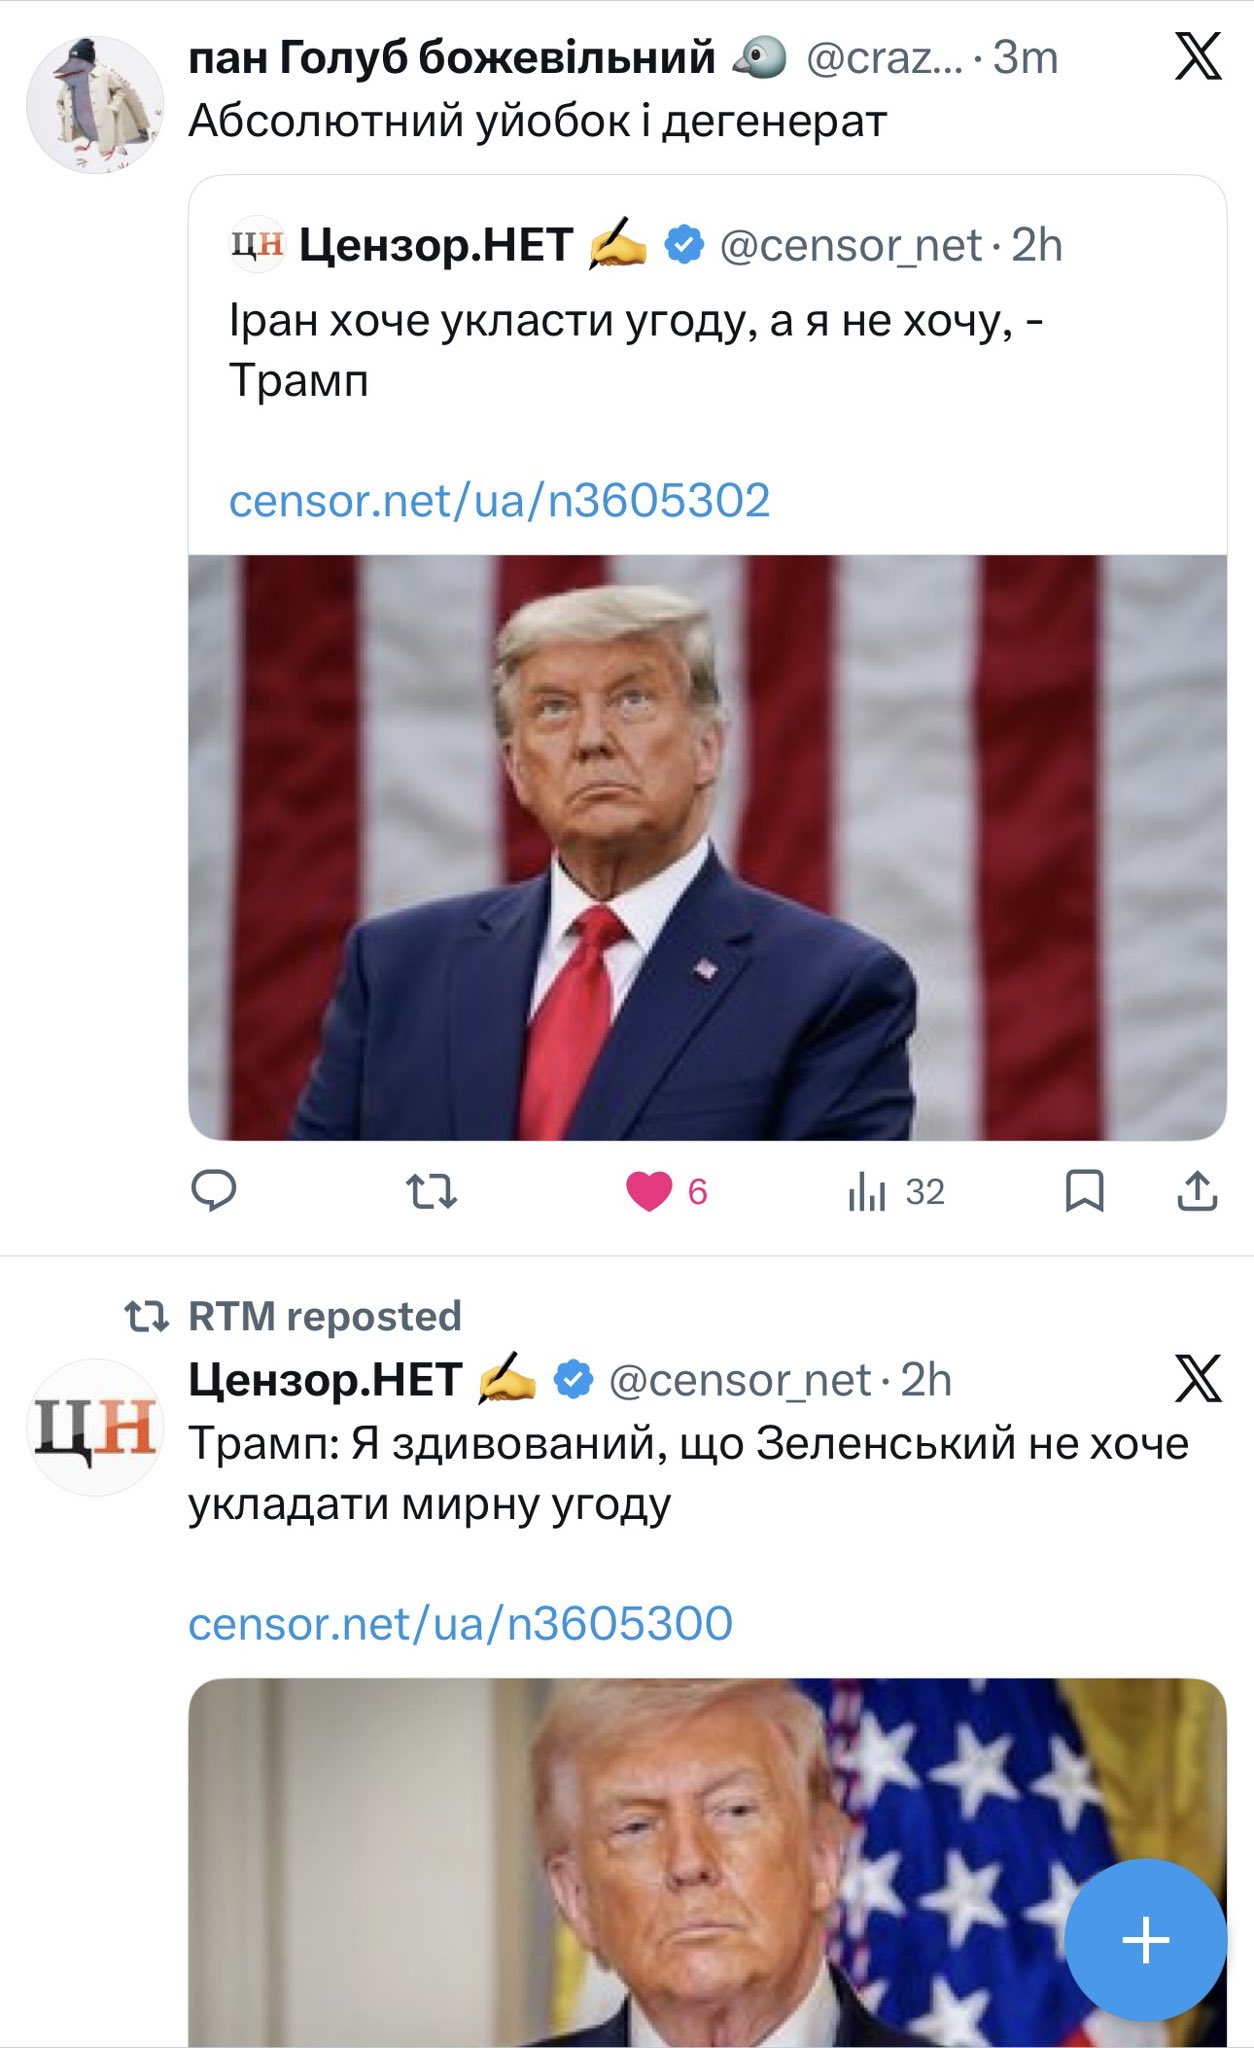Viewport: 1254px width, 2048px height.
Task: Bookmark the first tweet
Action: tap(1084, 1191)
